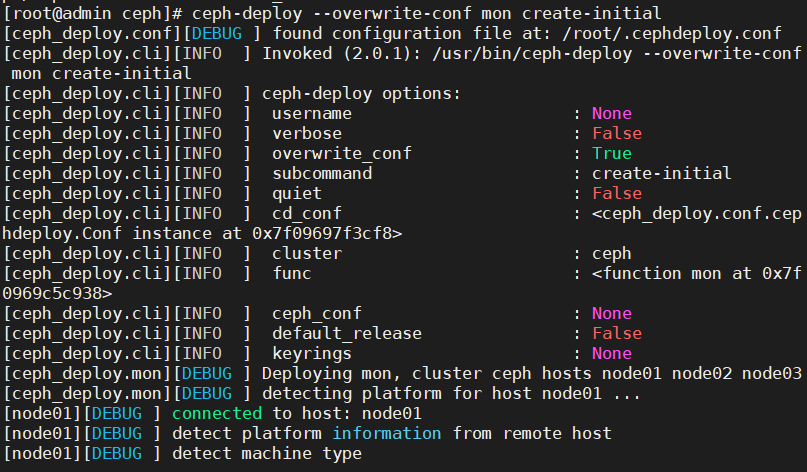
Task: Click the magenta 'None' value for keyrings
Action: tap(611, 354)
